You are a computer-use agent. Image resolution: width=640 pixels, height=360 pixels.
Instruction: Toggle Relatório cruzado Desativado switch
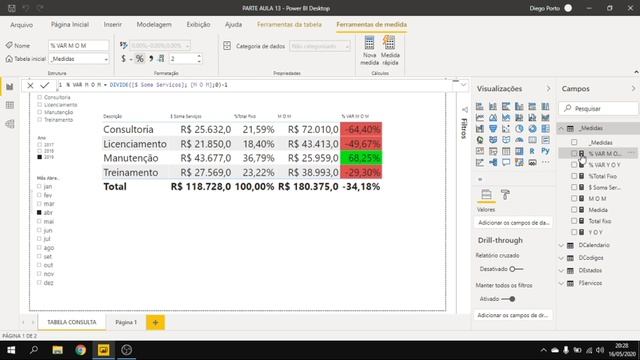[x=516, y=269]
